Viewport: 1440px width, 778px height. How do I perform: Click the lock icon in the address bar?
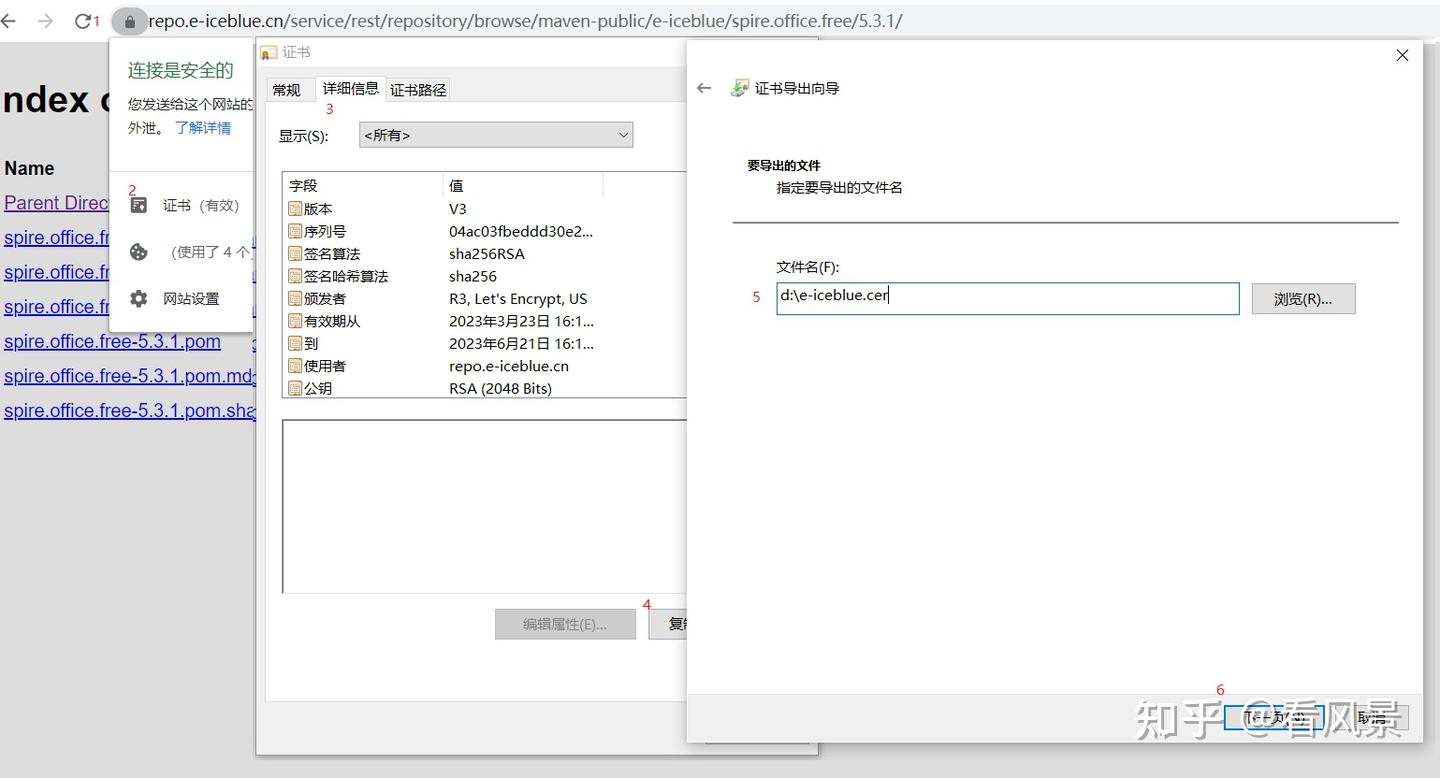click(130, 20)
